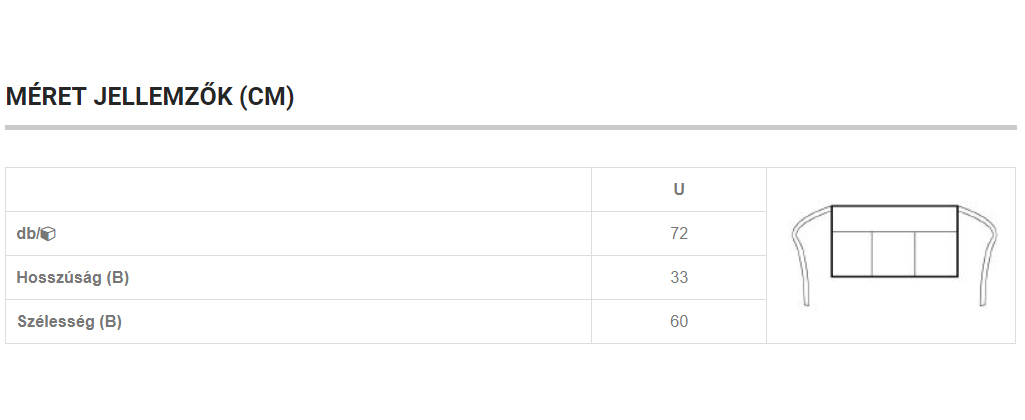Click the apron size diagram image

895,255
